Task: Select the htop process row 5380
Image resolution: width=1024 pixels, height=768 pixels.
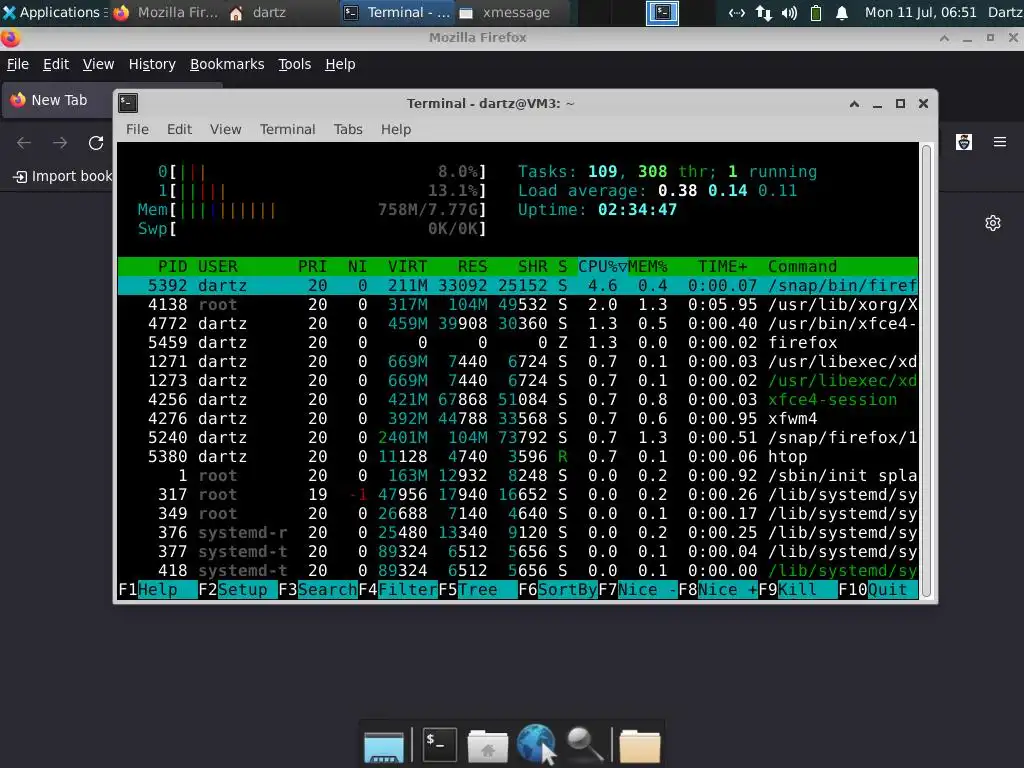Action: [518, 456]
